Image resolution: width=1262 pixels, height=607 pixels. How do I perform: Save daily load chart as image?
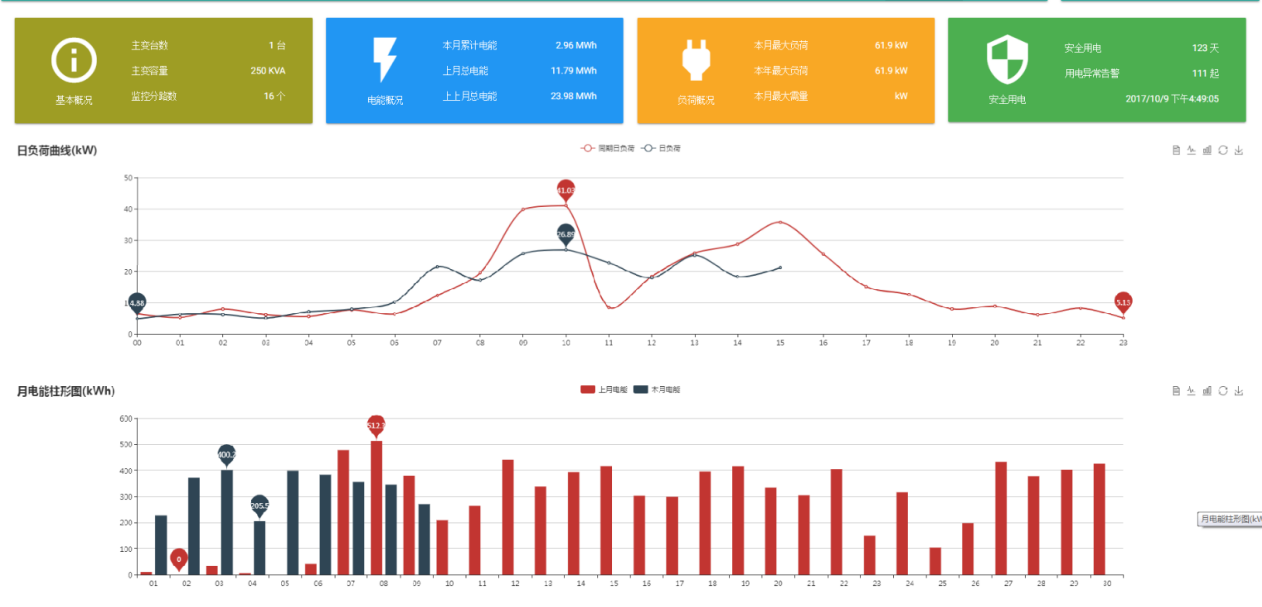coord(1239,150)
